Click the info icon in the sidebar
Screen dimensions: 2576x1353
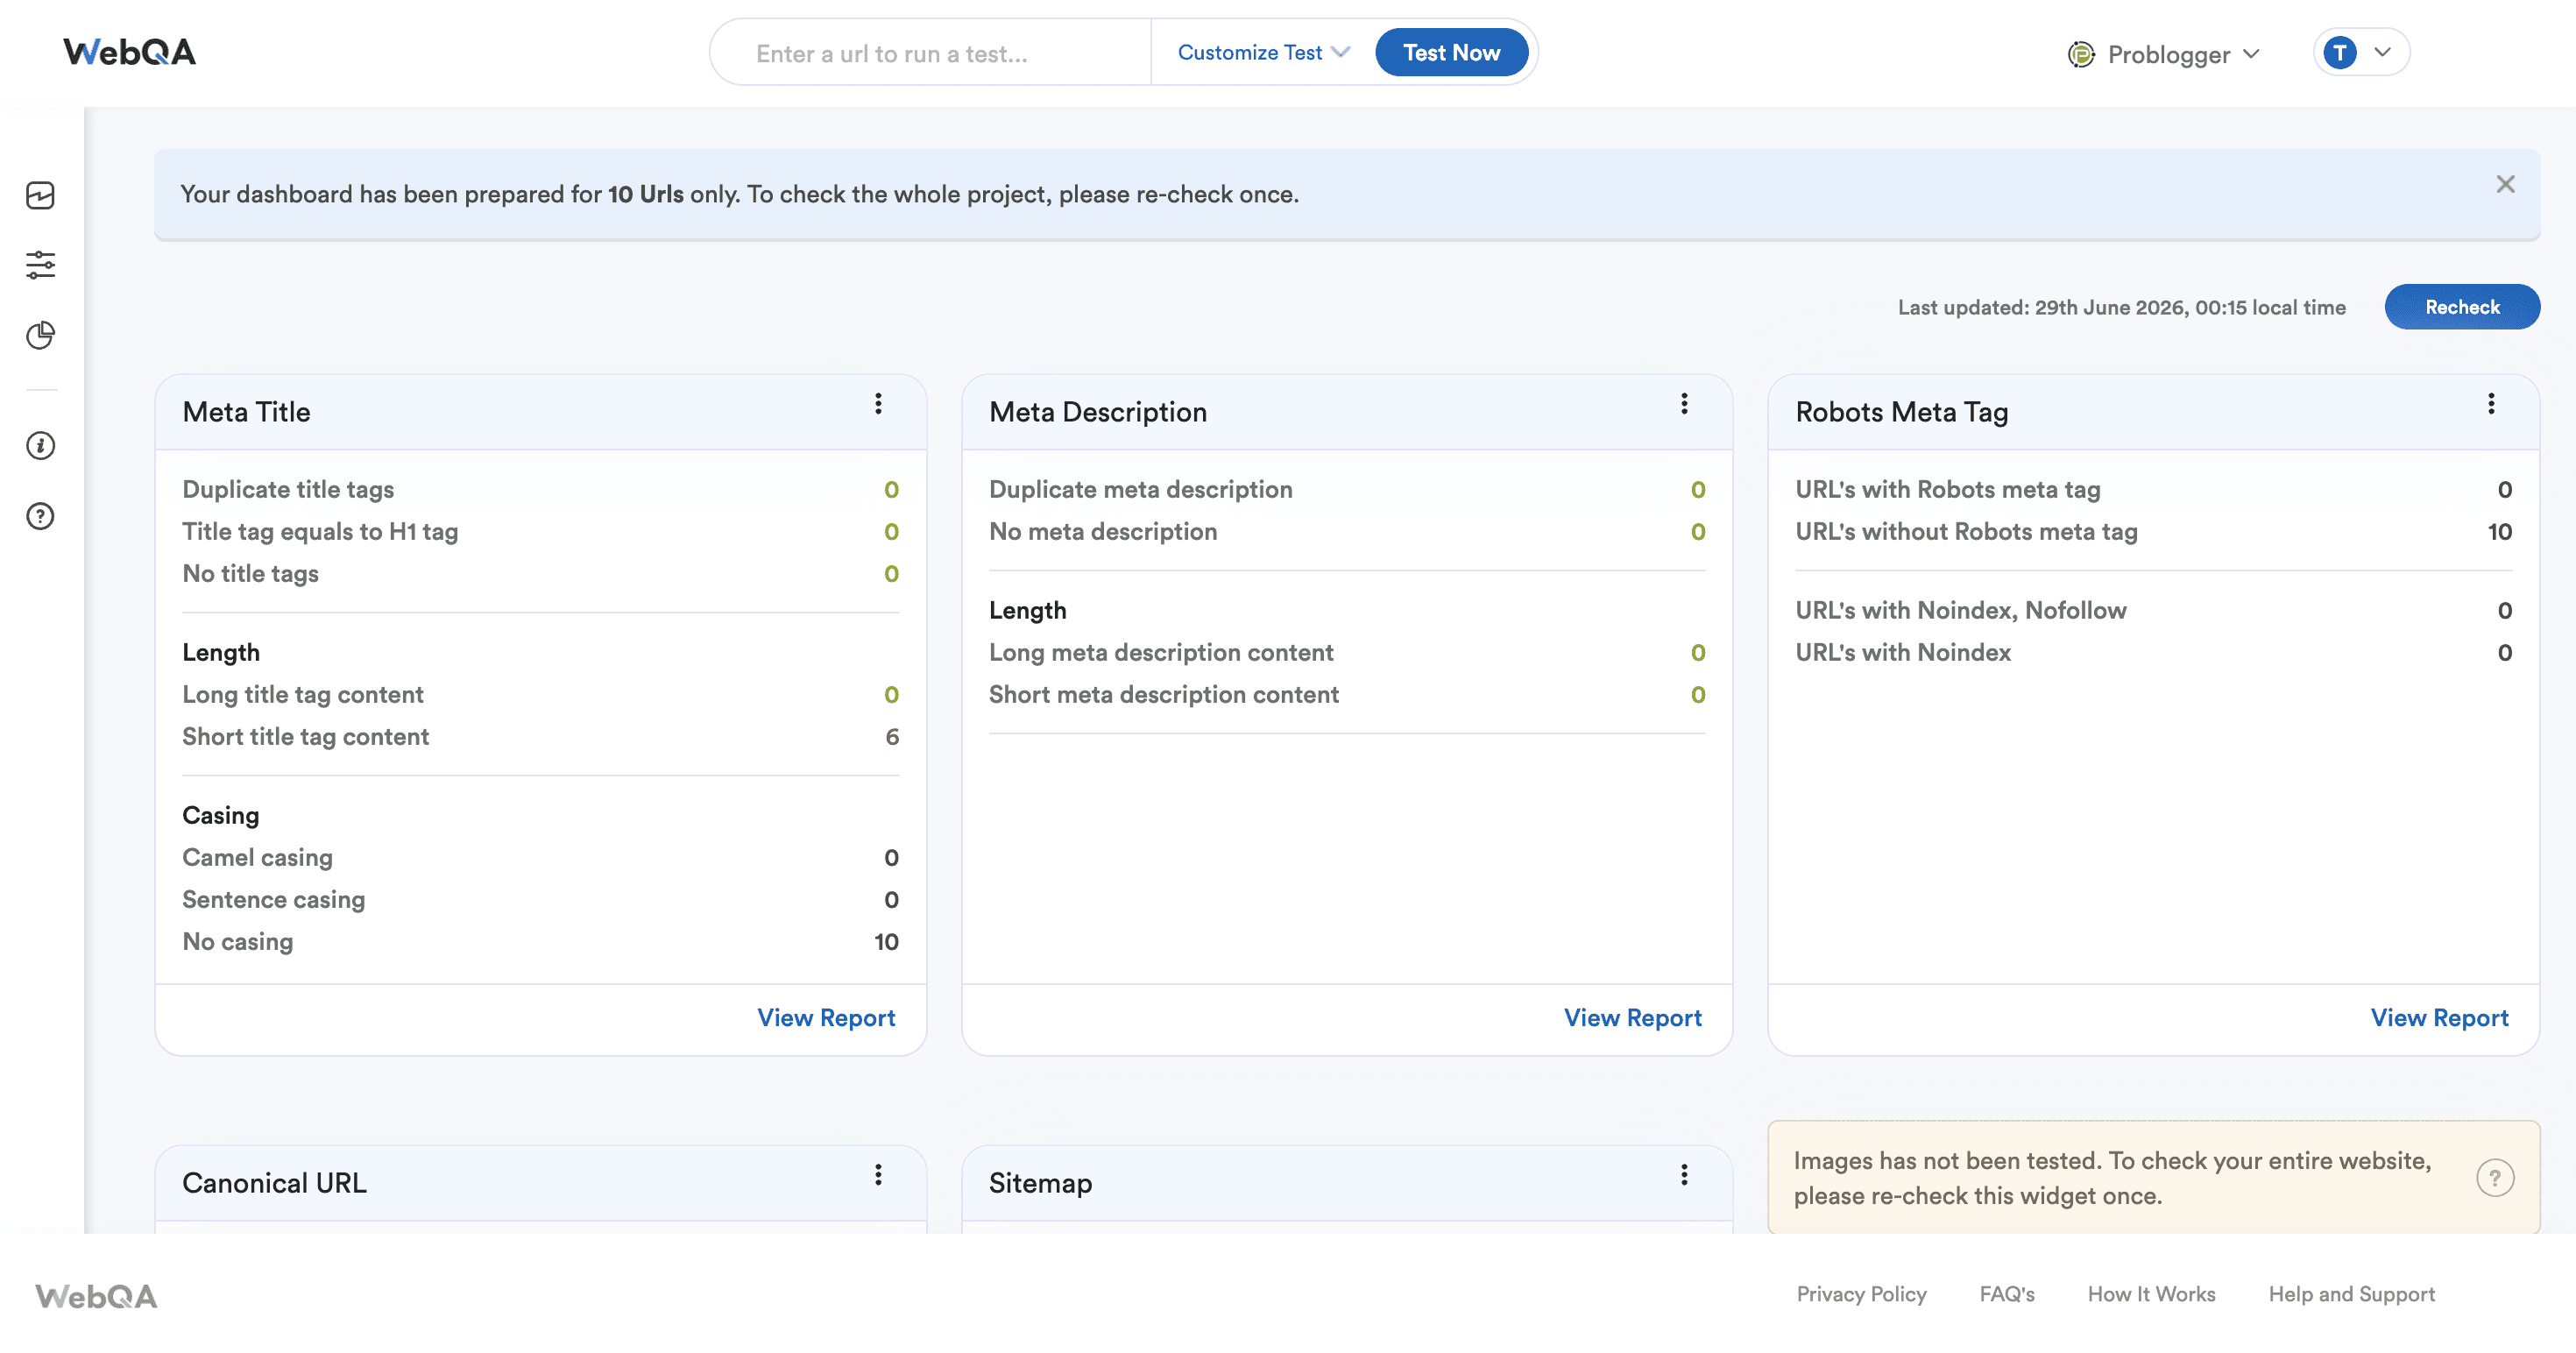tap(40, 445)
